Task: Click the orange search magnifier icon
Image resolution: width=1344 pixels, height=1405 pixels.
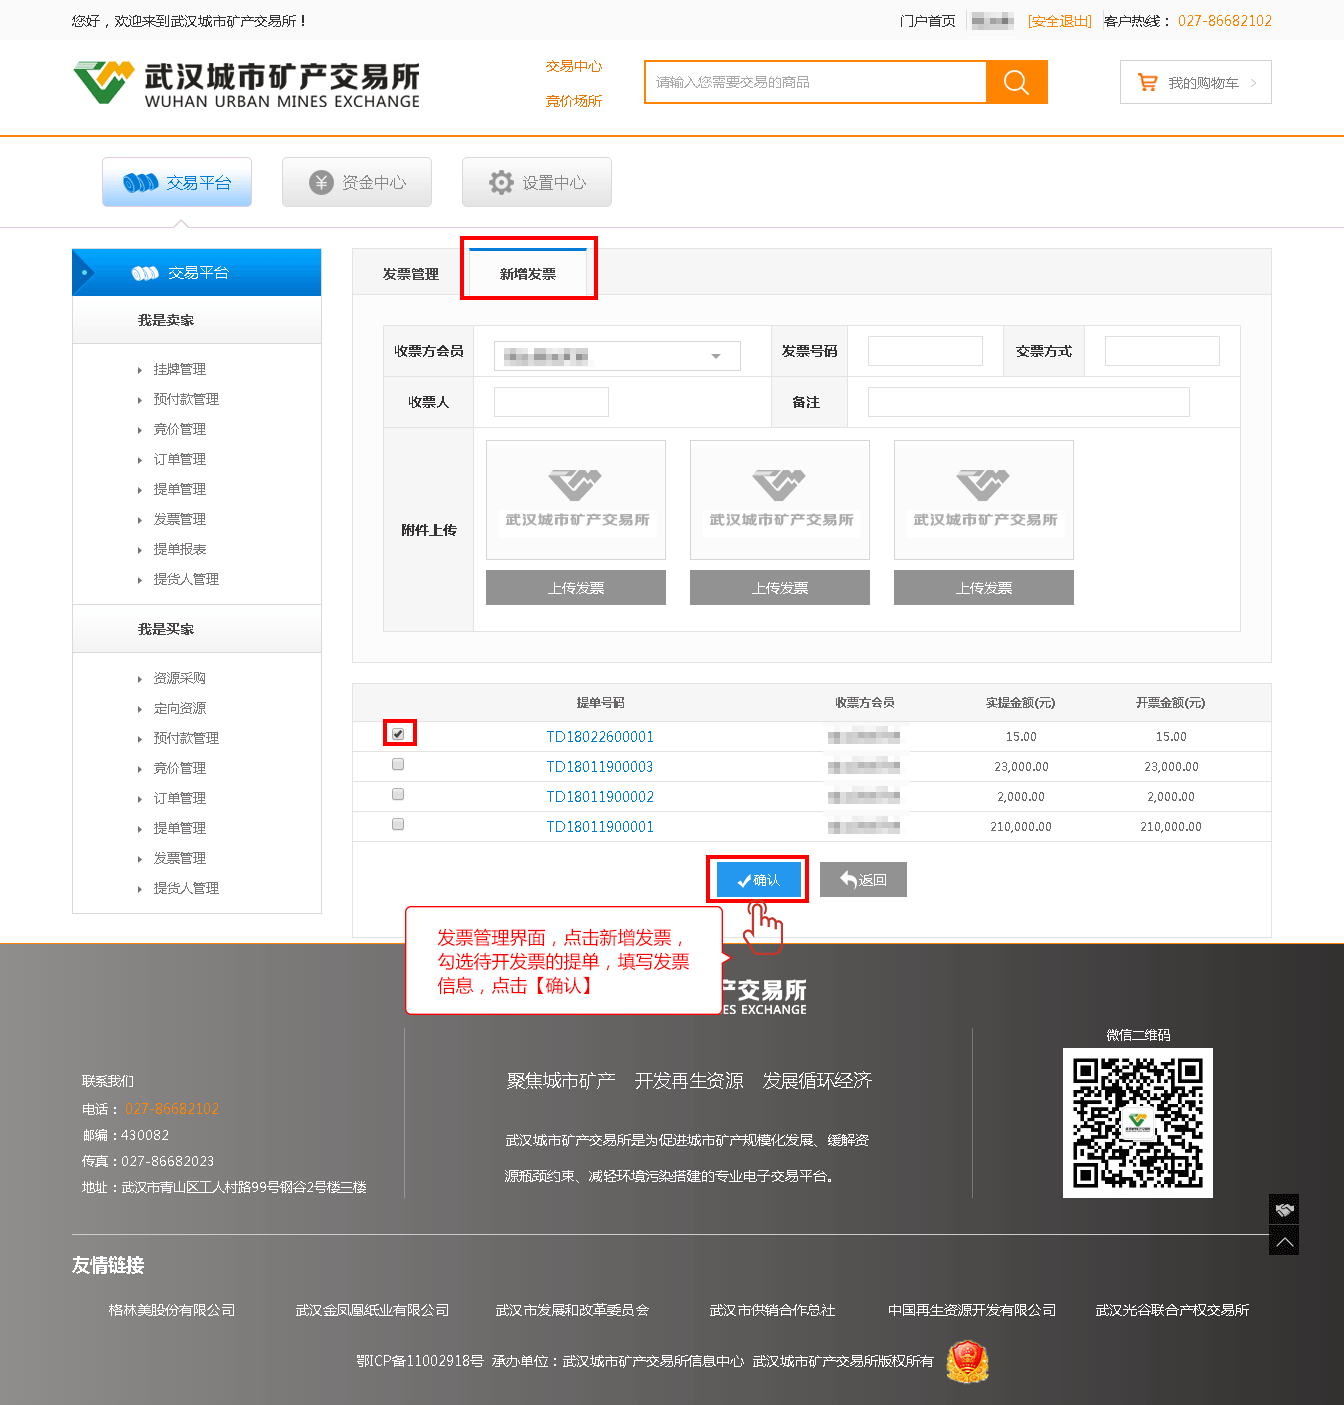Action: 1016,82
